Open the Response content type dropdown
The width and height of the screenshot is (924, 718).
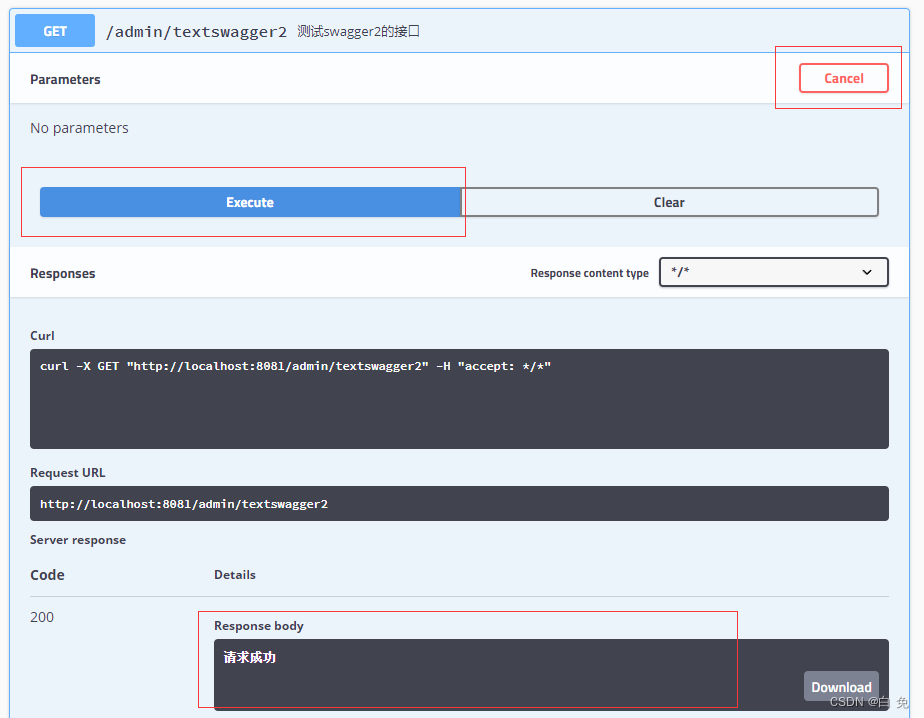pyautogui.click(x=773, y=272)
